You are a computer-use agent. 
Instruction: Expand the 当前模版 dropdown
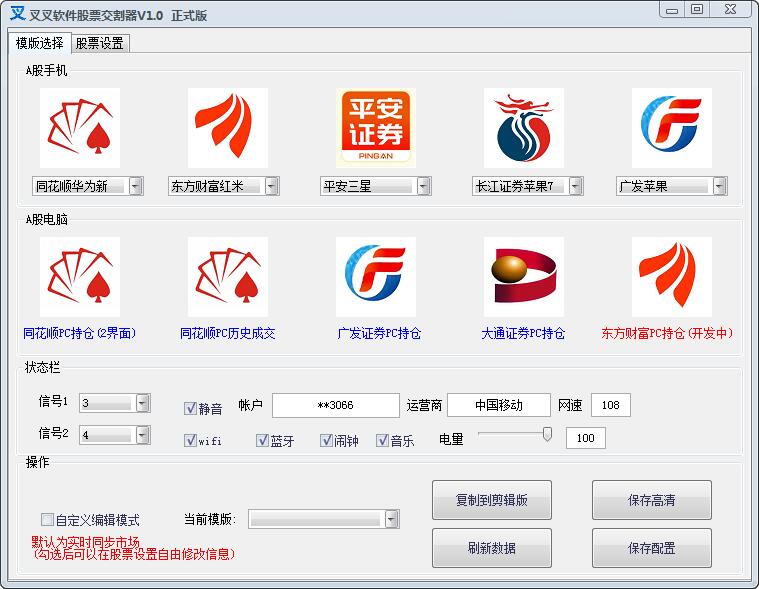pos(391,519)
